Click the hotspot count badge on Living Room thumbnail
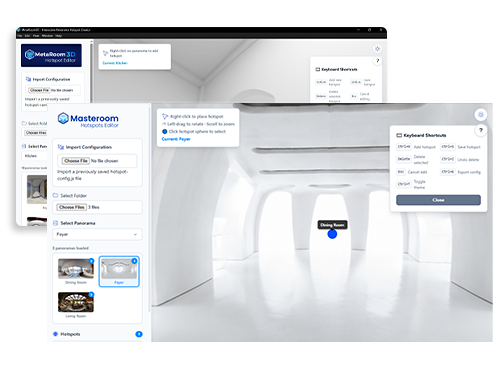Image resolution: width=503 pixels, height=375 pixels. coord(91,294)
